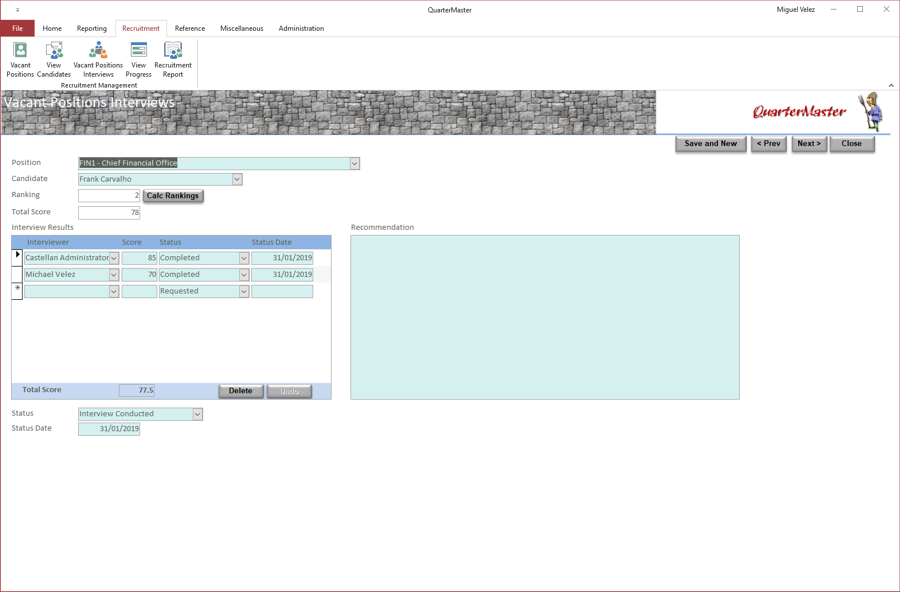
Task: Expand the Candidate dropdown arrow
Action: [237, 180]
